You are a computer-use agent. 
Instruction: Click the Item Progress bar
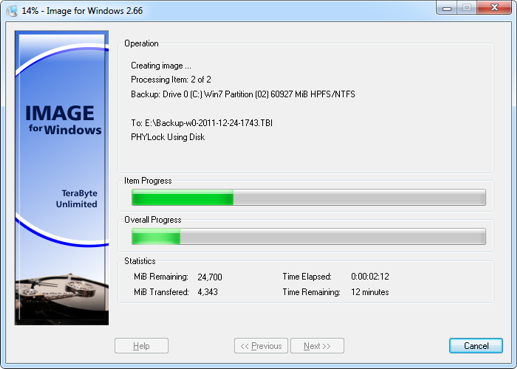click(x=309, y=197)
